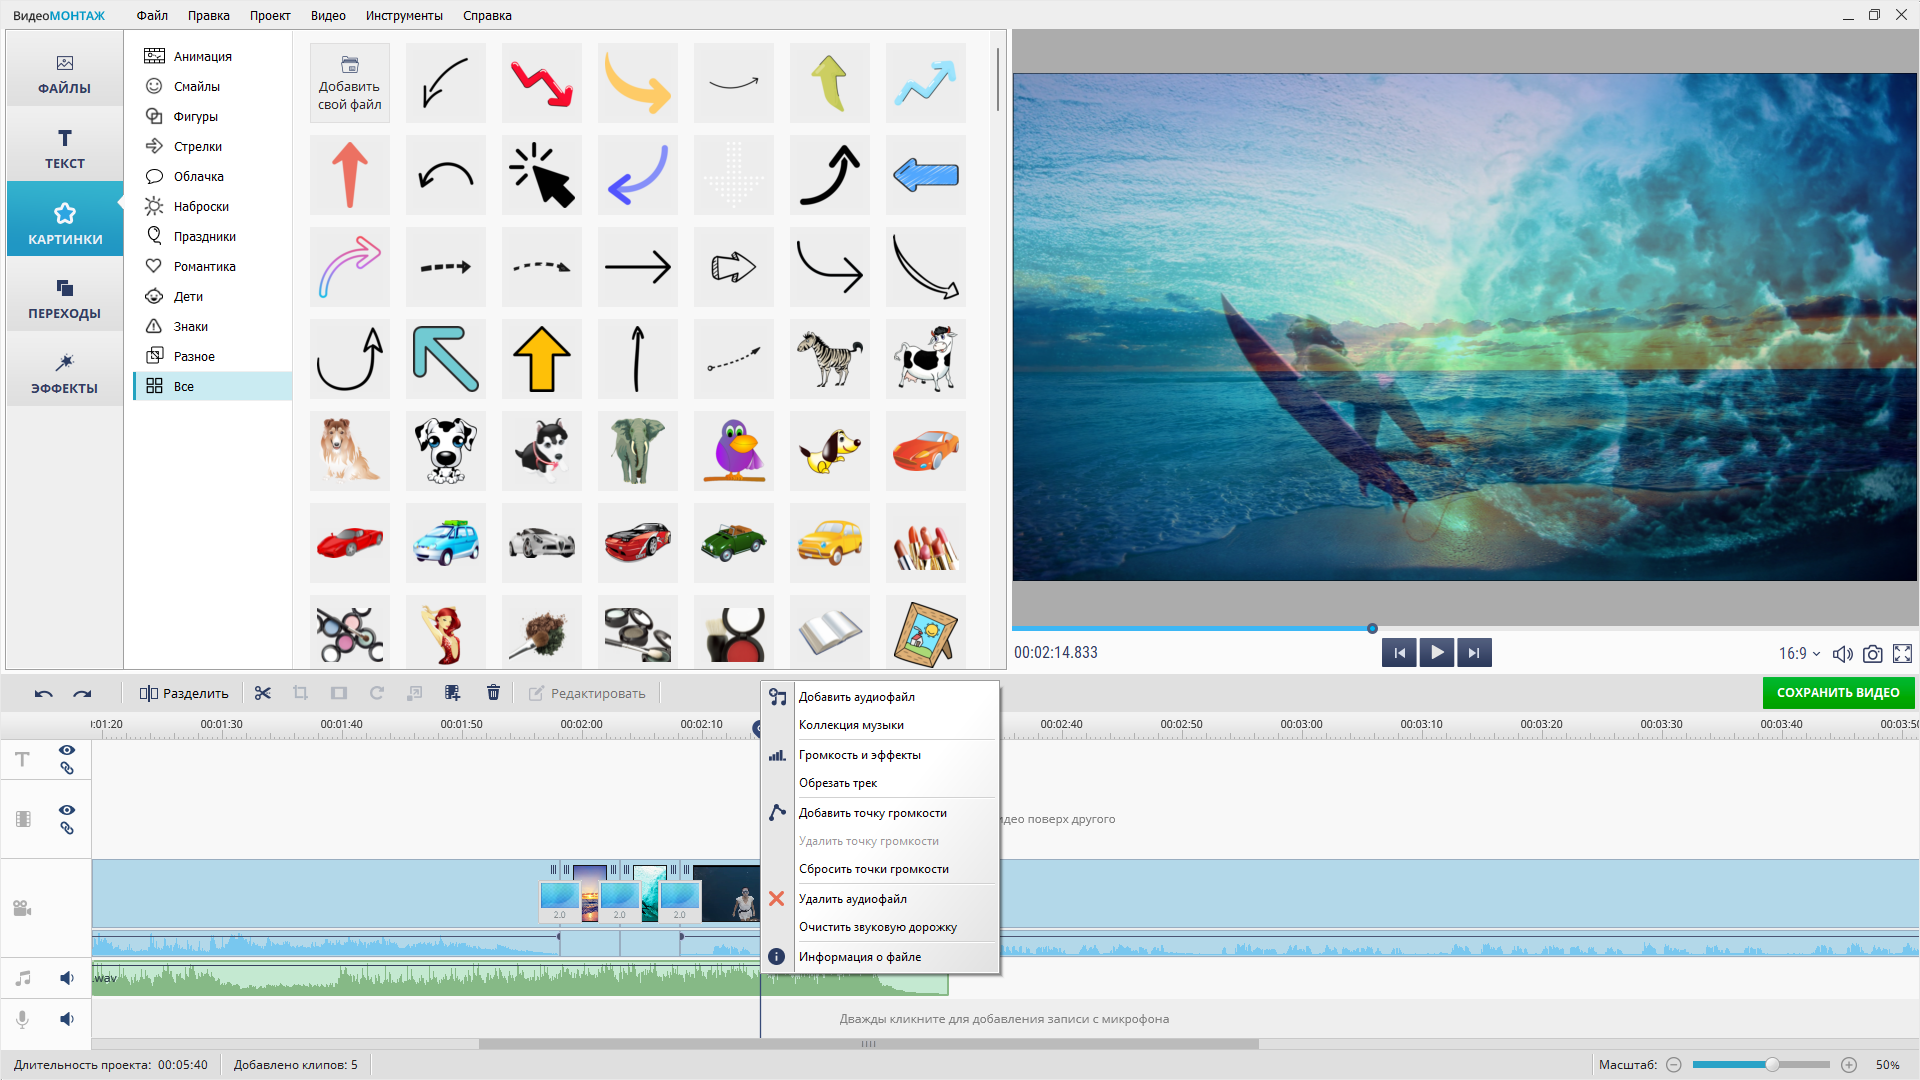Viewport: 1920px width, 1080px height.
Task: Choose Громкость и эффекты from context menu
Action: pyautogui.click(x=860, y=755)
